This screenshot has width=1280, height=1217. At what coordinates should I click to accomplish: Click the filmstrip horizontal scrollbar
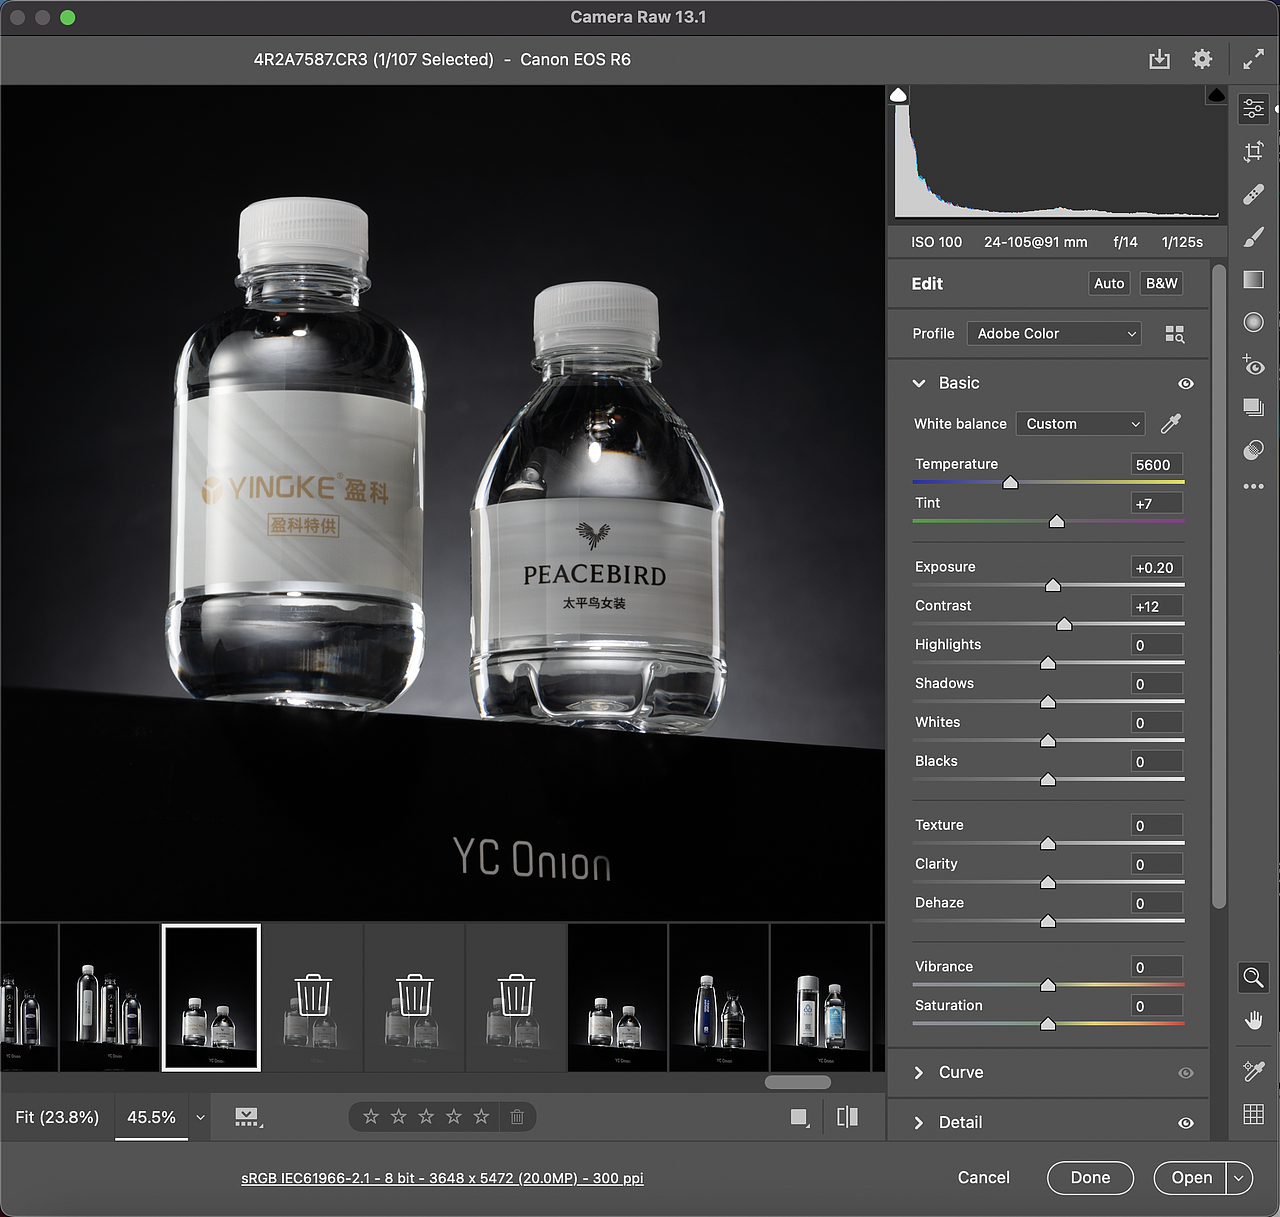(x=798, y=1082)
